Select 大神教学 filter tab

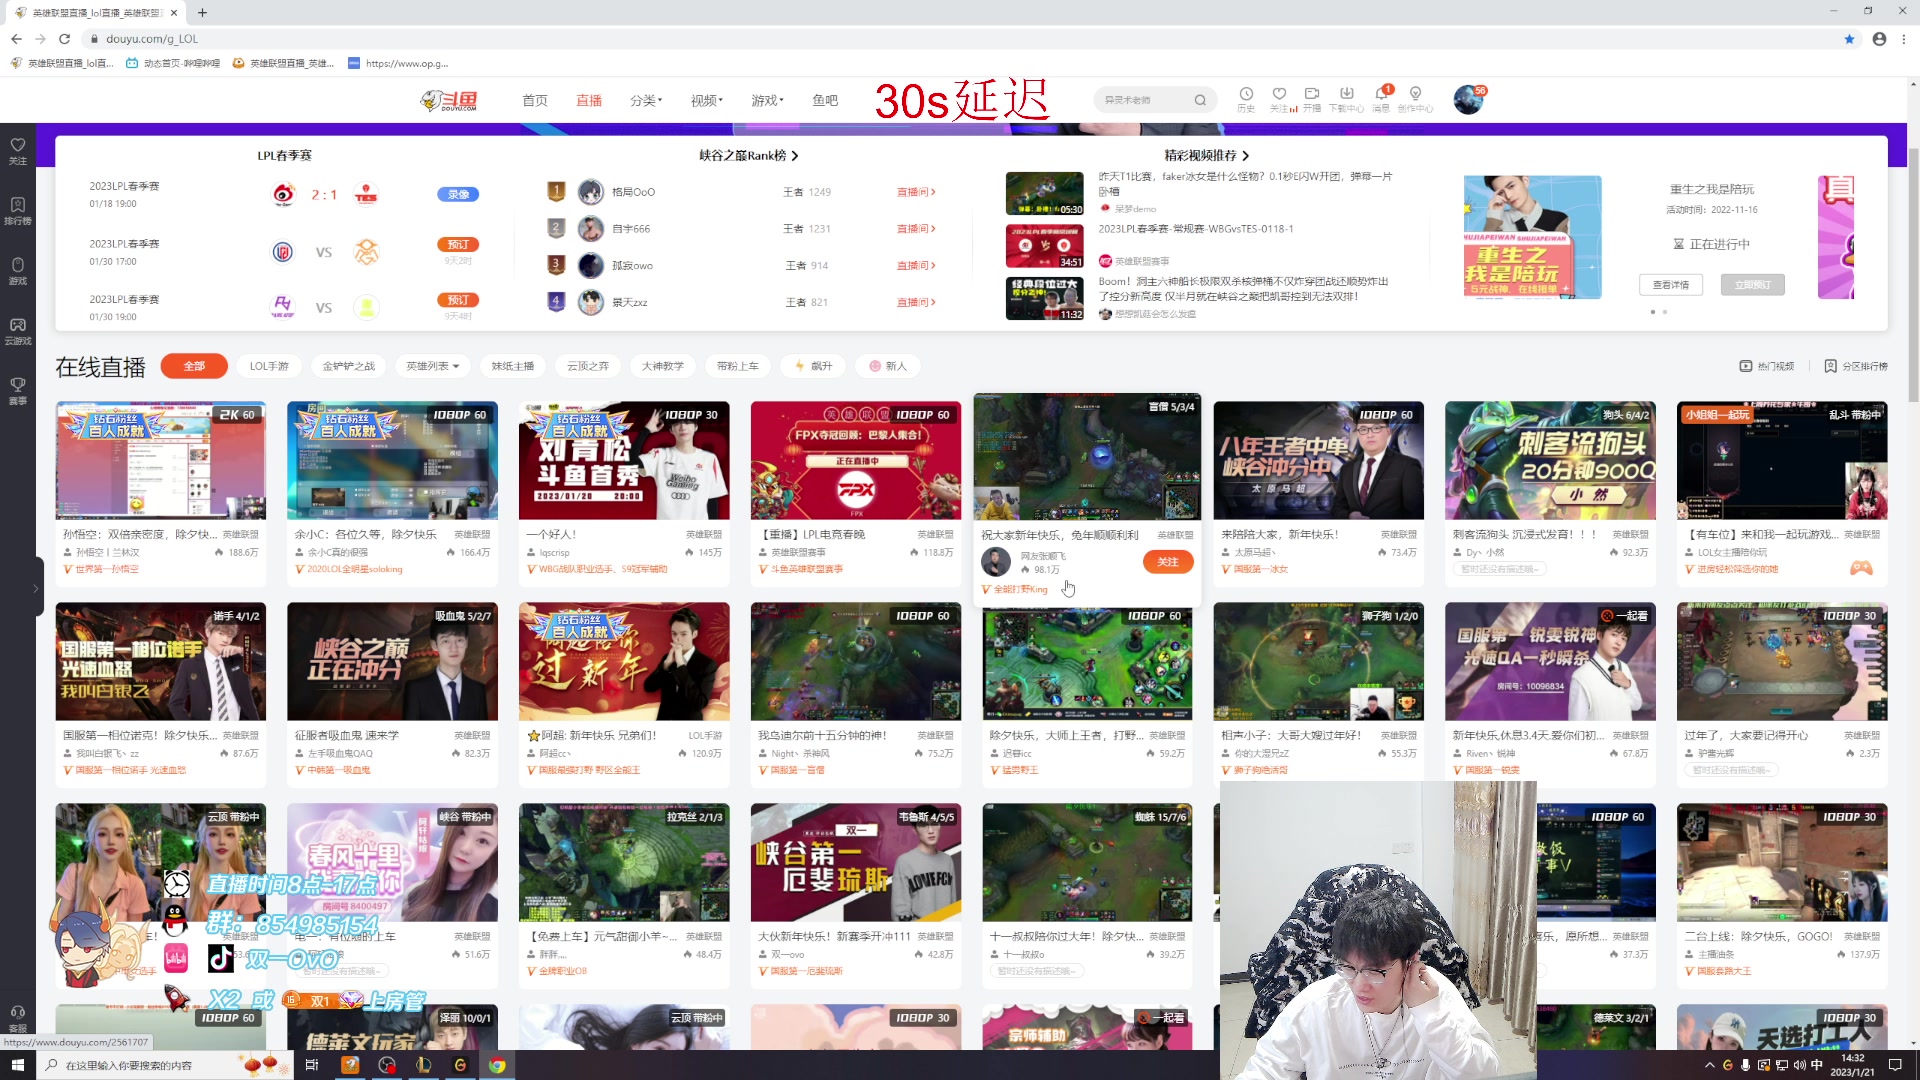662,366
